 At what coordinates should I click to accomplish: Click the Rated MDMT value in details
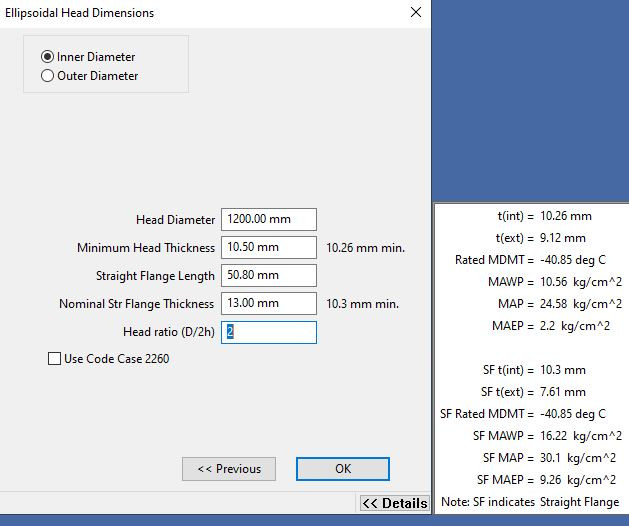click(x=573, y=260)
